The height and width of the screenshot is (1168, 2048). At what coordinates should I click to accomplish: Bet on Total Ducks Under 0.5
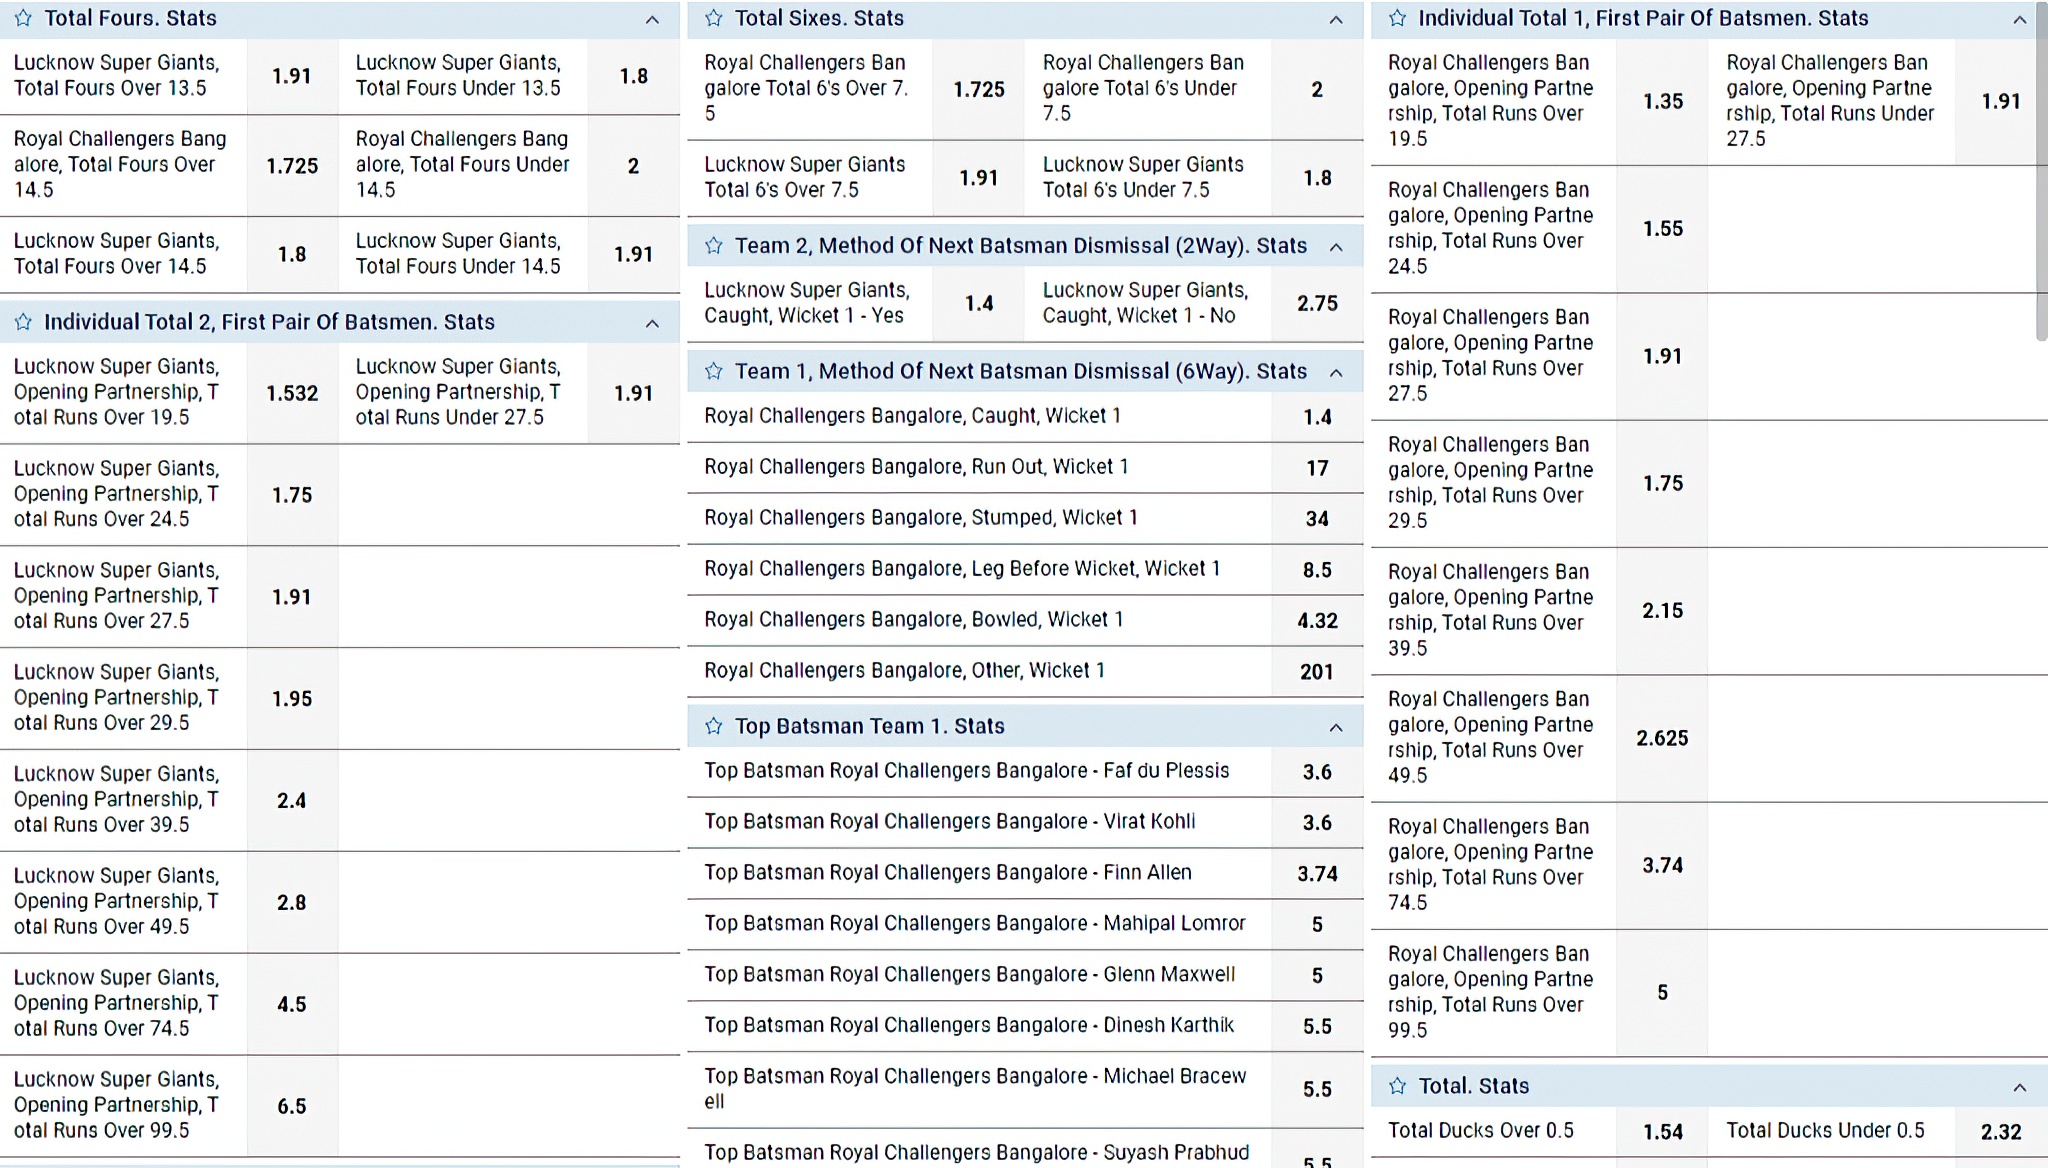click(x=2001, y=1132)
